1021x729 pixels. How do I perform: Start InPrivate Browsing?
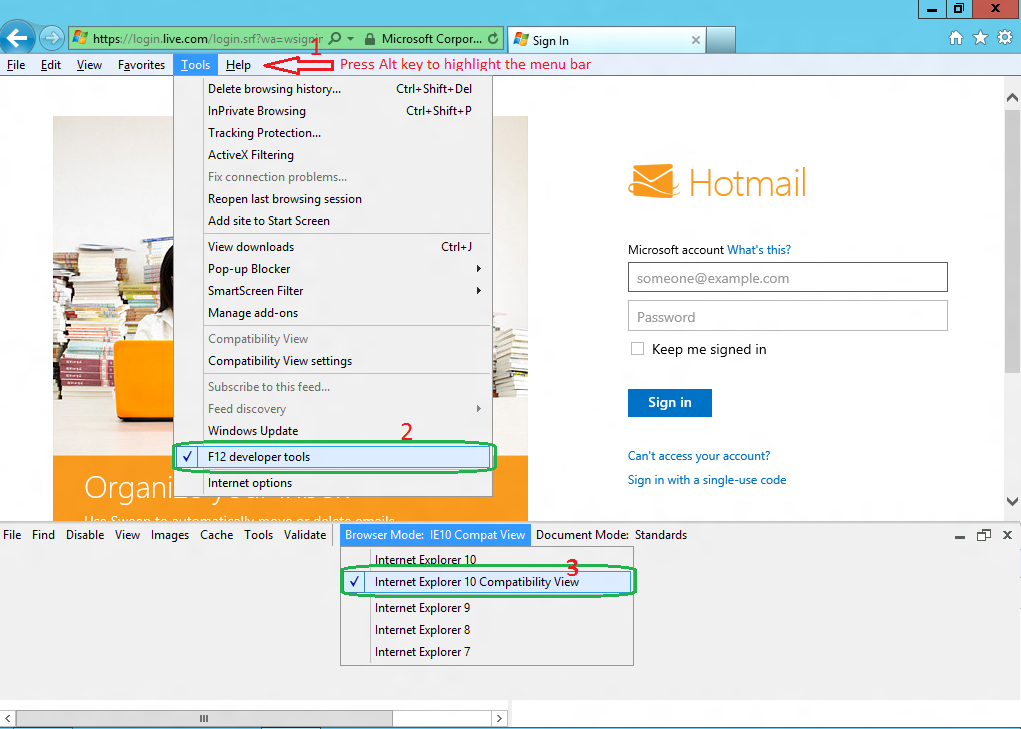(333, 111)
